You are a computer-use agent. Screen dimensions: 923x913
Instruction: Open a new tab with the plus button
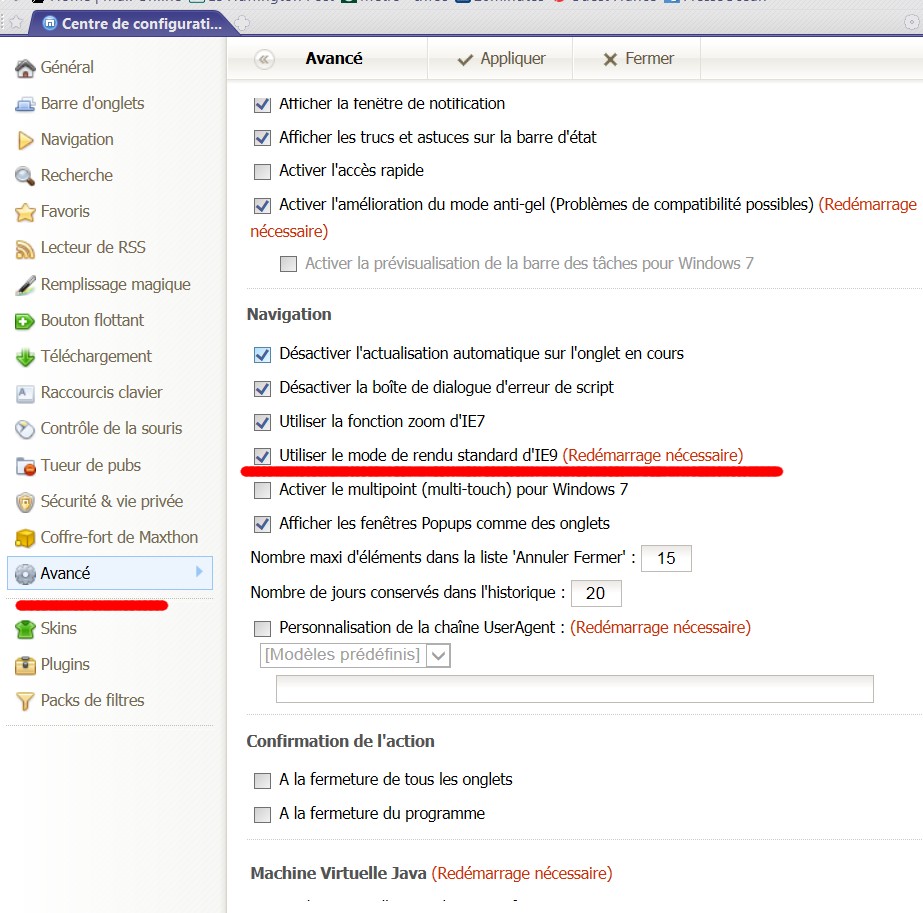242,24
